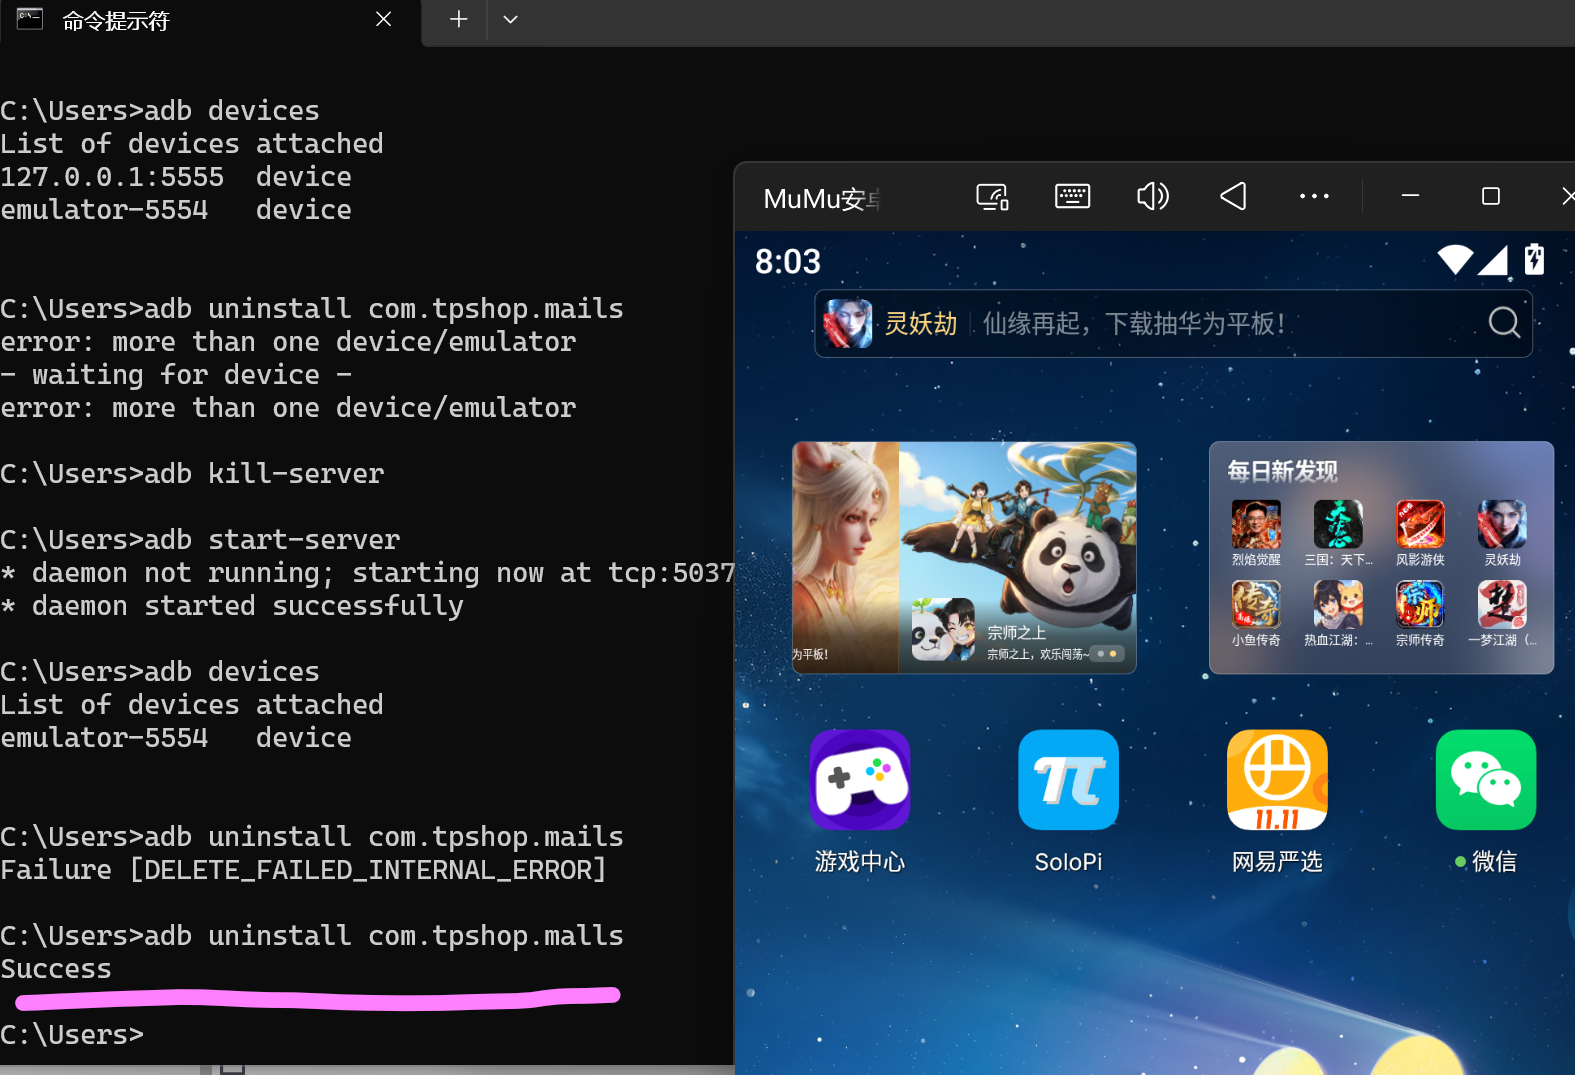Viewport: 1575px width, 1075px height.
Task: Click the emulator search field placeholder text
Action: (x=1133, y=323)
